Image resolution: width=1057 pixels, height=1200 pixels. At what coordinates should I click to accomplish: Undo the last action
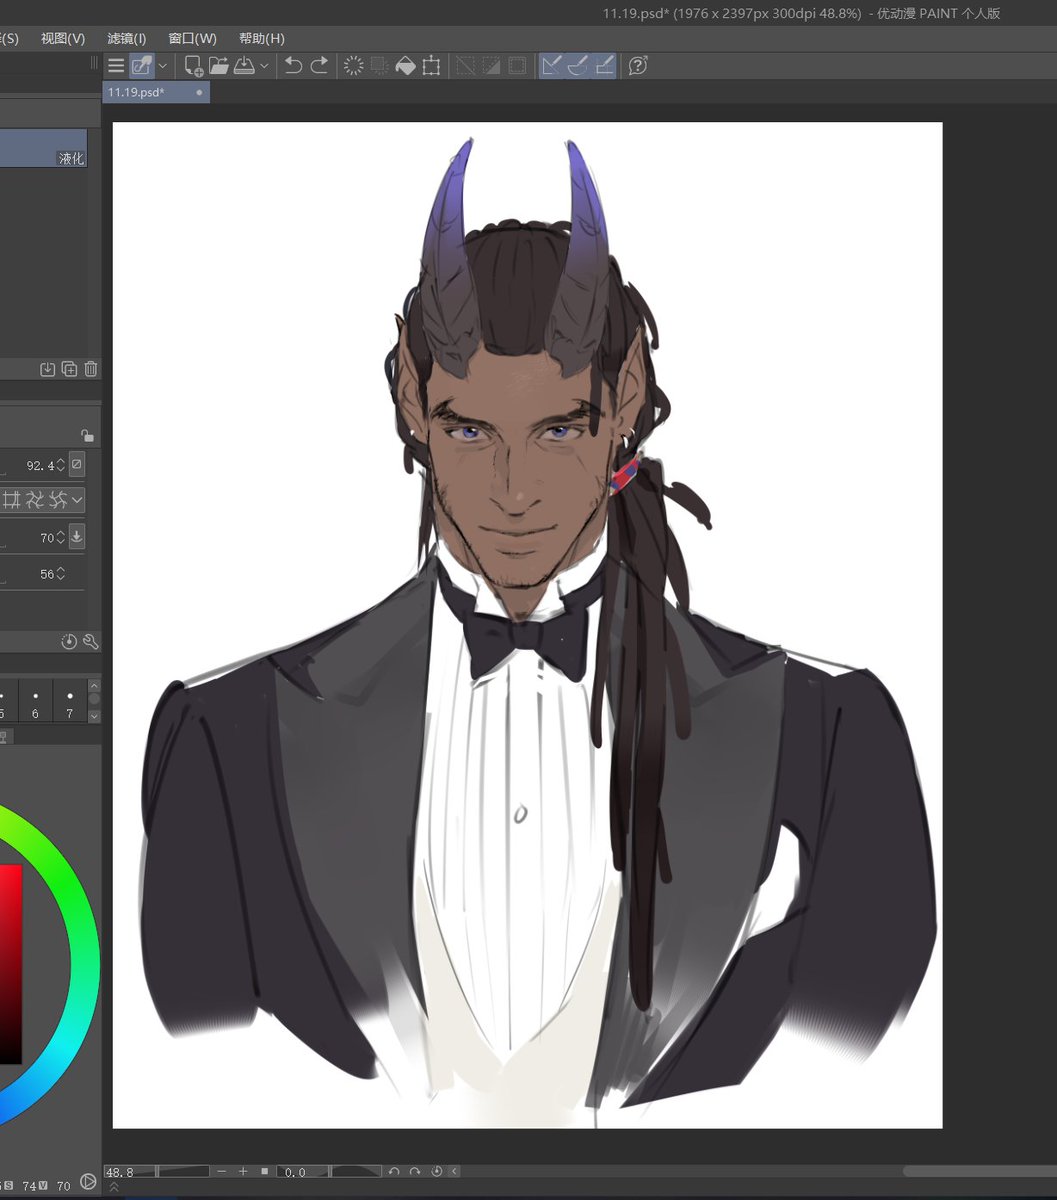tap(293, 66)
